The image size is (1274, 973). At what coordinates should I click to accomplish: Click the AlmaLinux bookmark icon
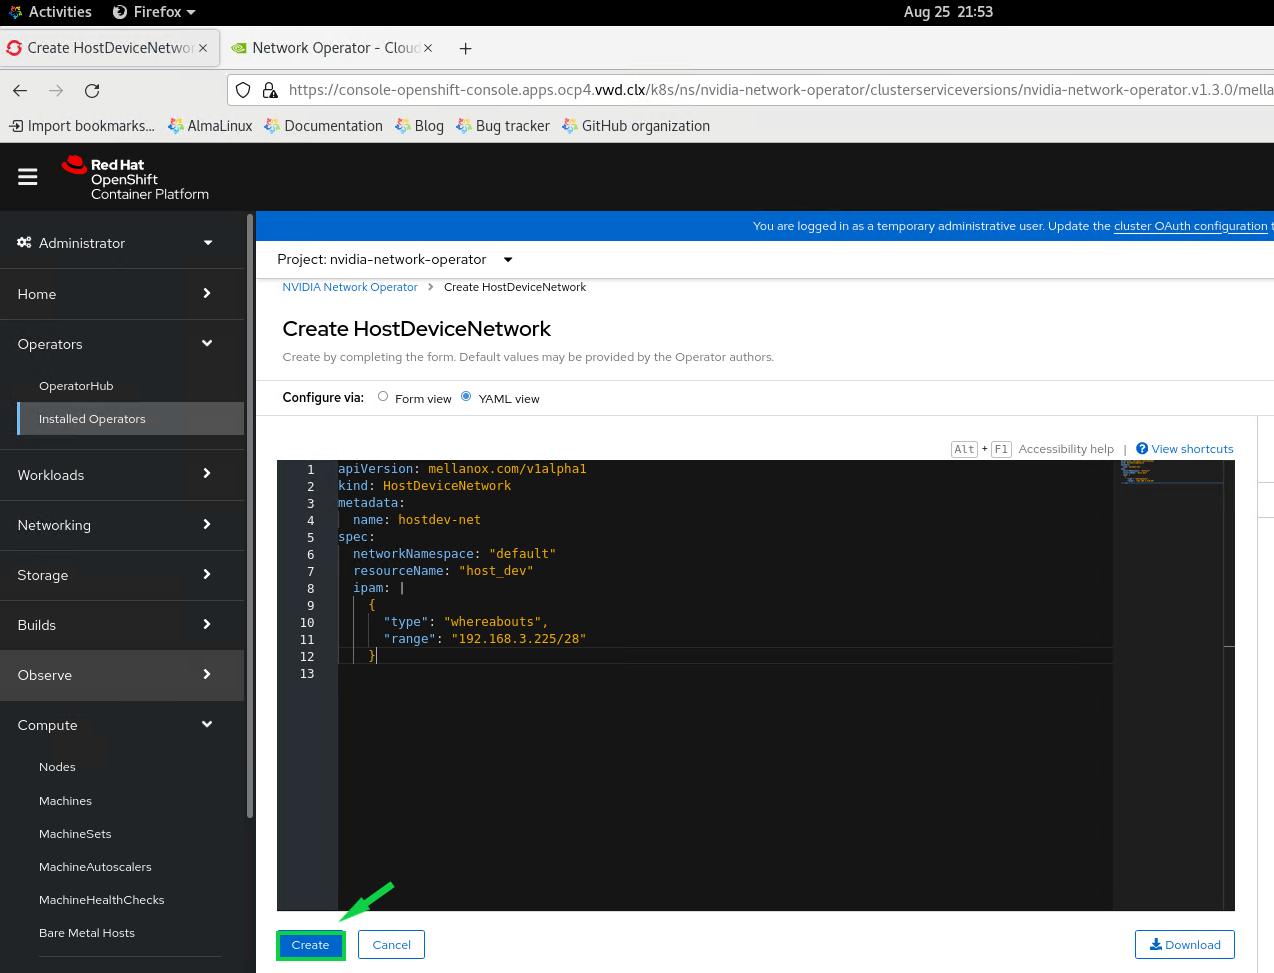pyautogui.click(x=176, y=126)
